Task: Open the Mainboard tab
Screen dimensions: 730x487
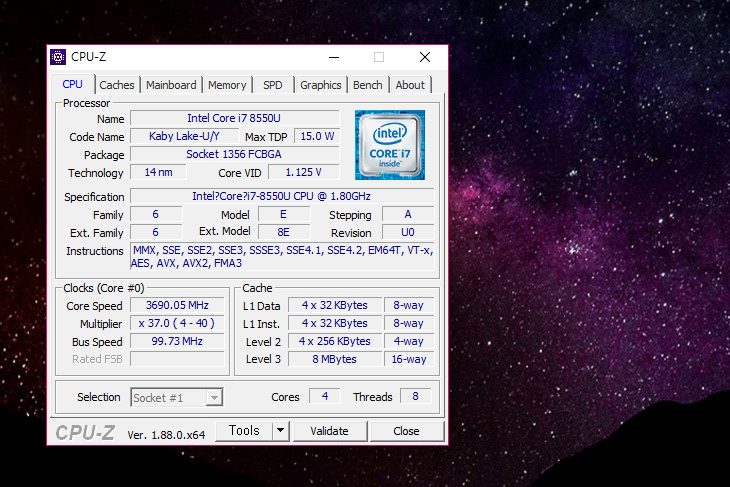Action: click(x=171, y=85)
